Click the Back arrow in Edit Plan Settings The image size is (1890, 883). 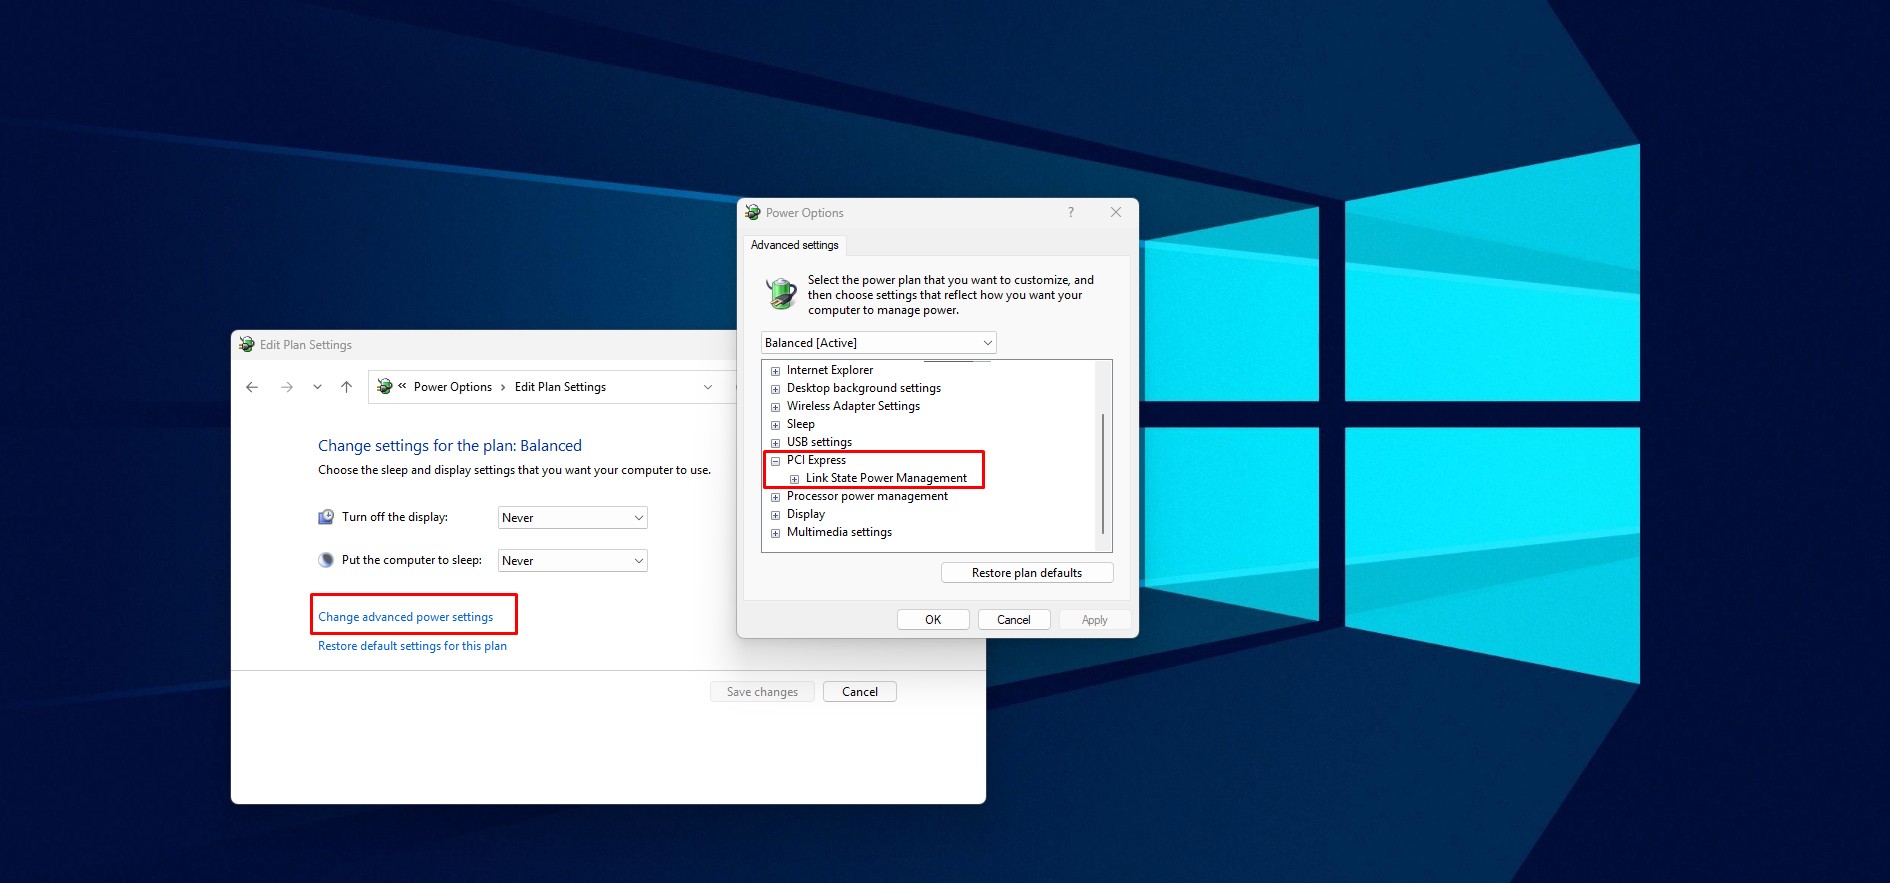click(252, 387)
